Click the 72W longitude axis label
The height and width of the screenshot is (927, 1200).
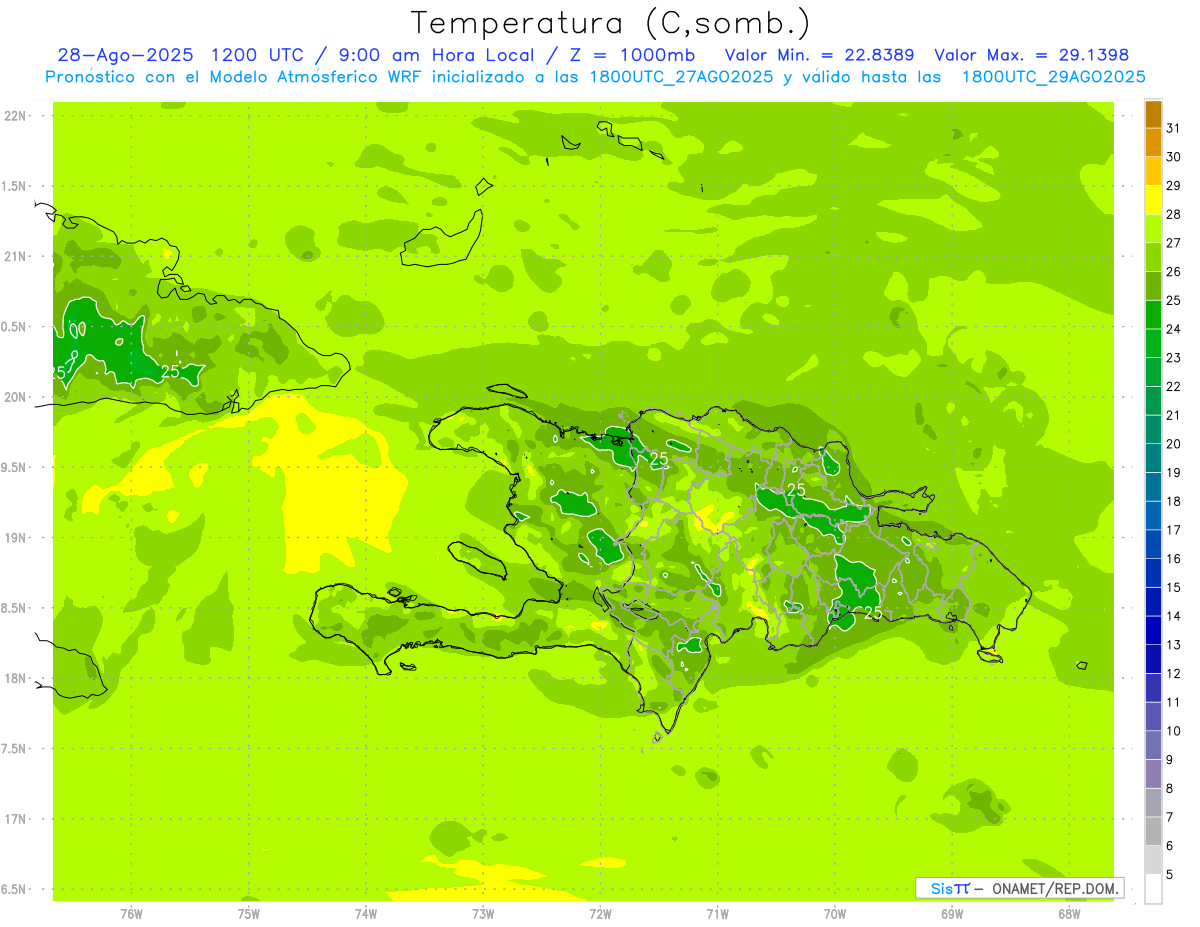[600, 913]
